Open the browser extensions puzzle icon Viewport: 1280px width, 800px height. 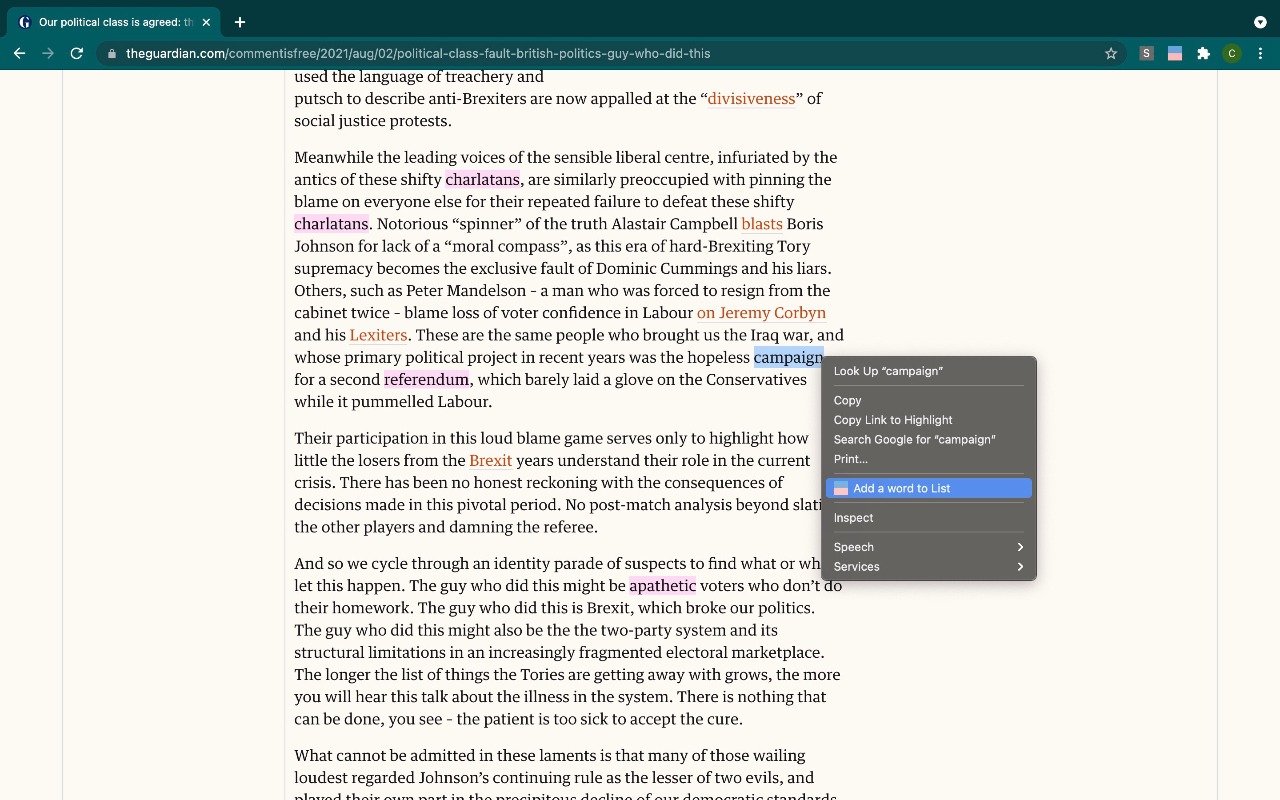pos(1203,53)
